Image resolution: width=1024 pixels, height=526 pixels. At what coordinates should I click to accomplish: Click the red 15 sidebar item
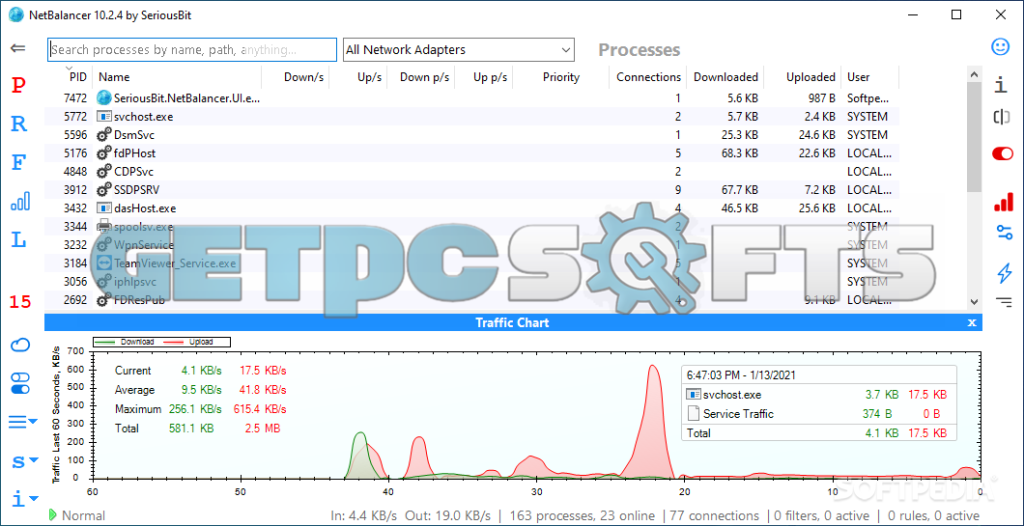pyautogui.click(x=20, y=302)
